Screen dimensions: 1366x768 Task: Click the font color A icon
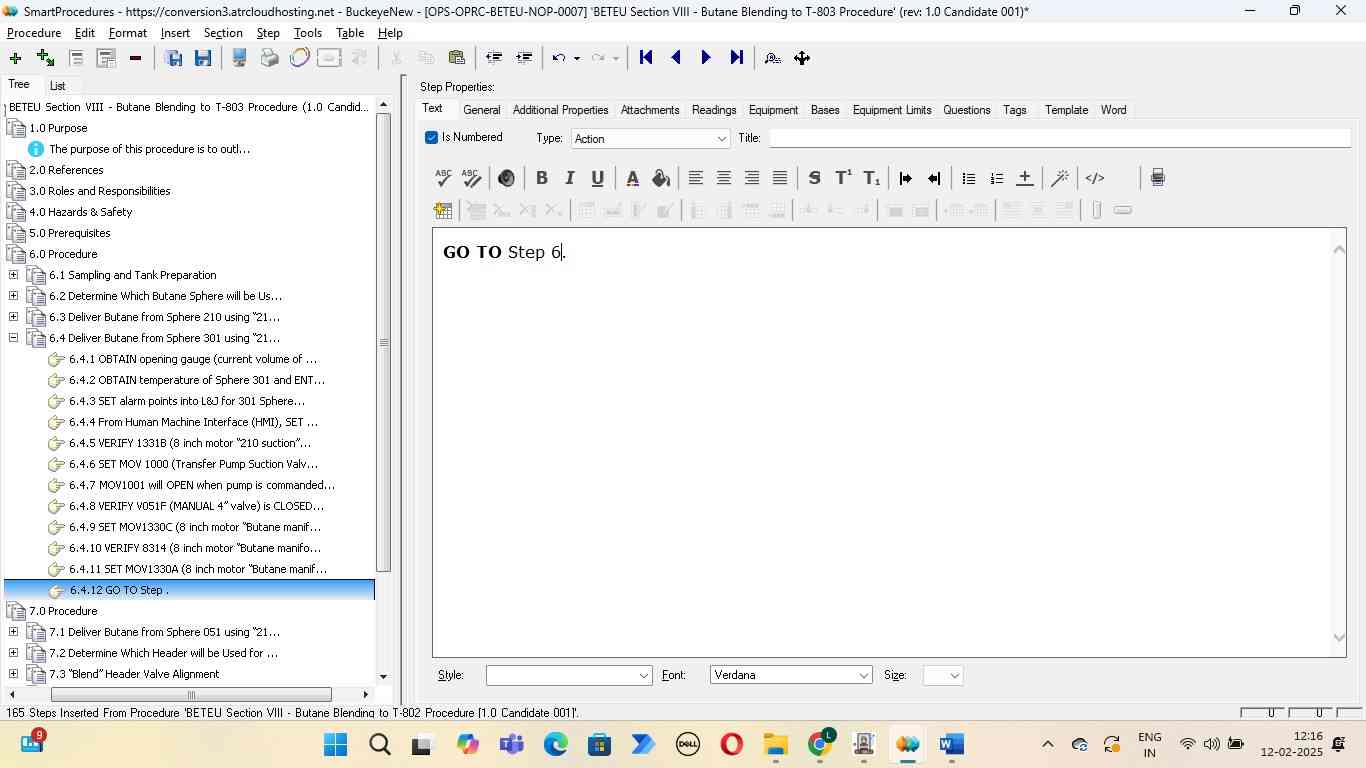click(633, 178)
